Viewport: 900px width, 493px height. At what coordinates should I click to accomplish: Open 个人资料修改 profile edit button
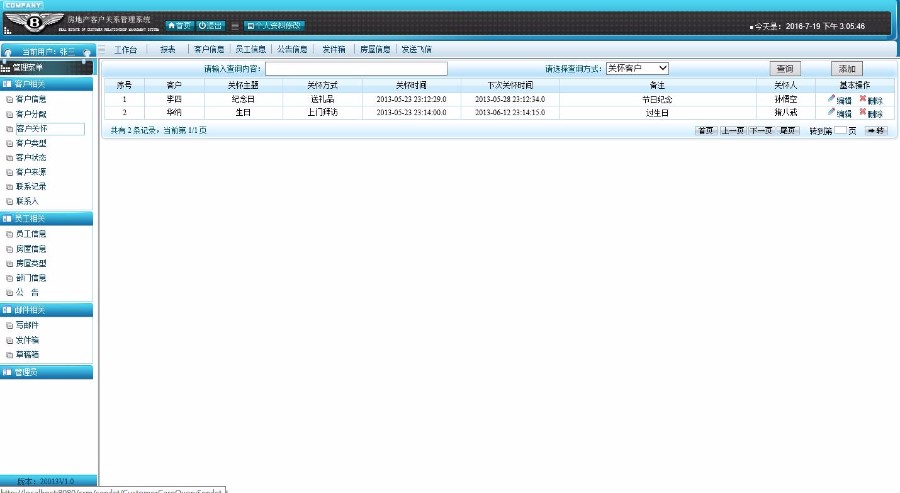pyautogui.click(x=274, y=26)
